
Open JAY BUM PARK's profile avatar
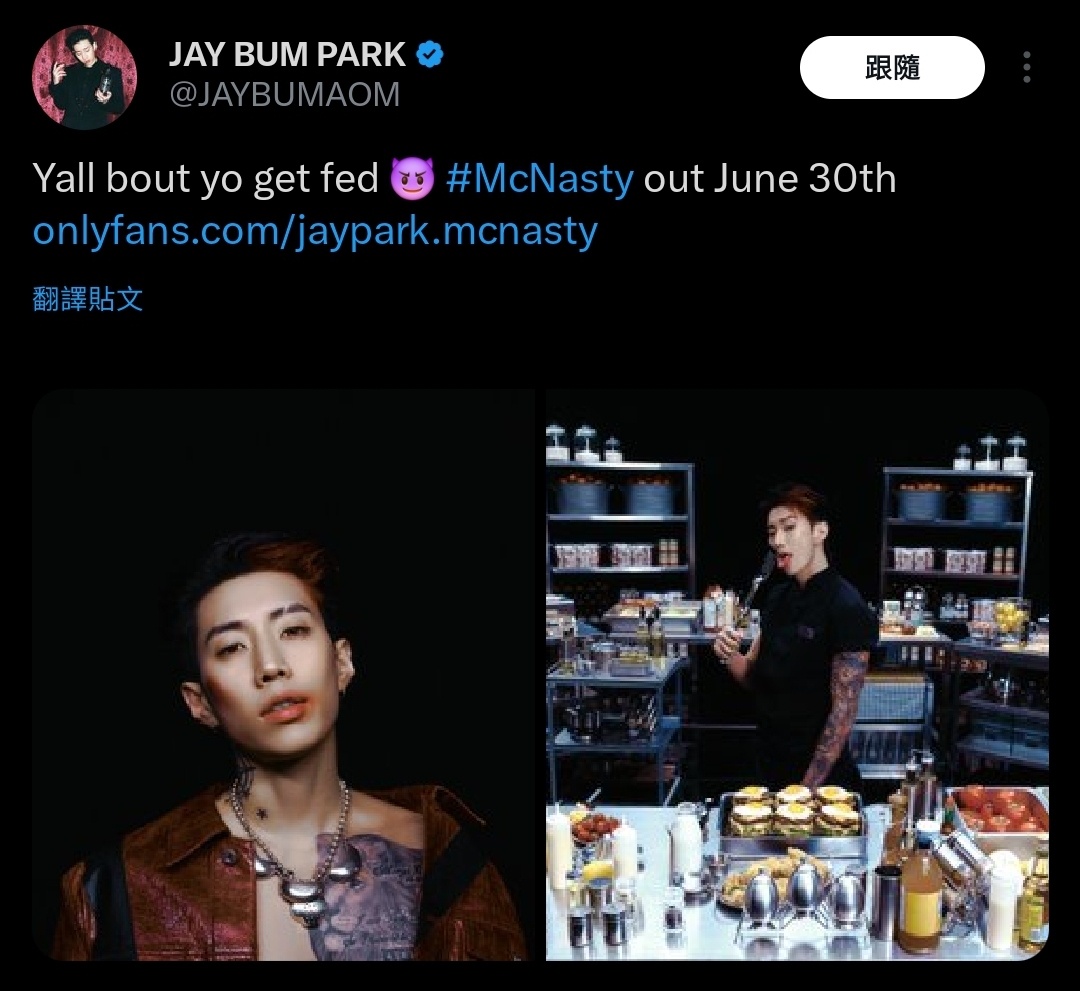pos(84,77)
